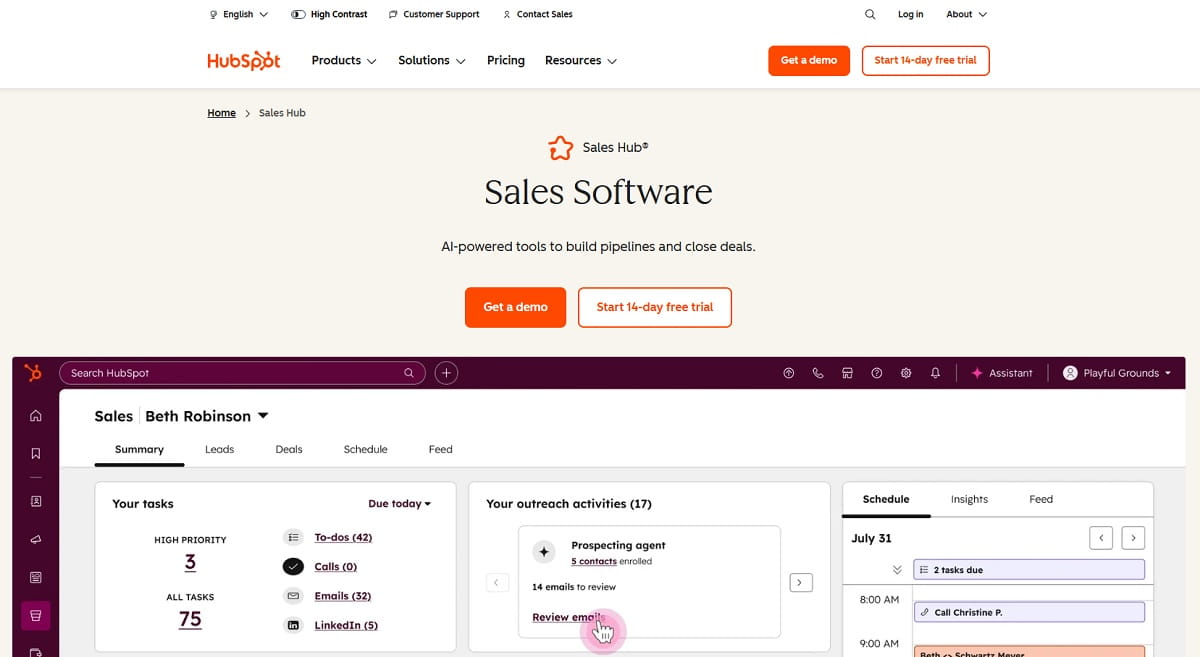Open the Contacts (CRM) icon in the sidebar
The image size is (1200, 657).
coord(36,500)
